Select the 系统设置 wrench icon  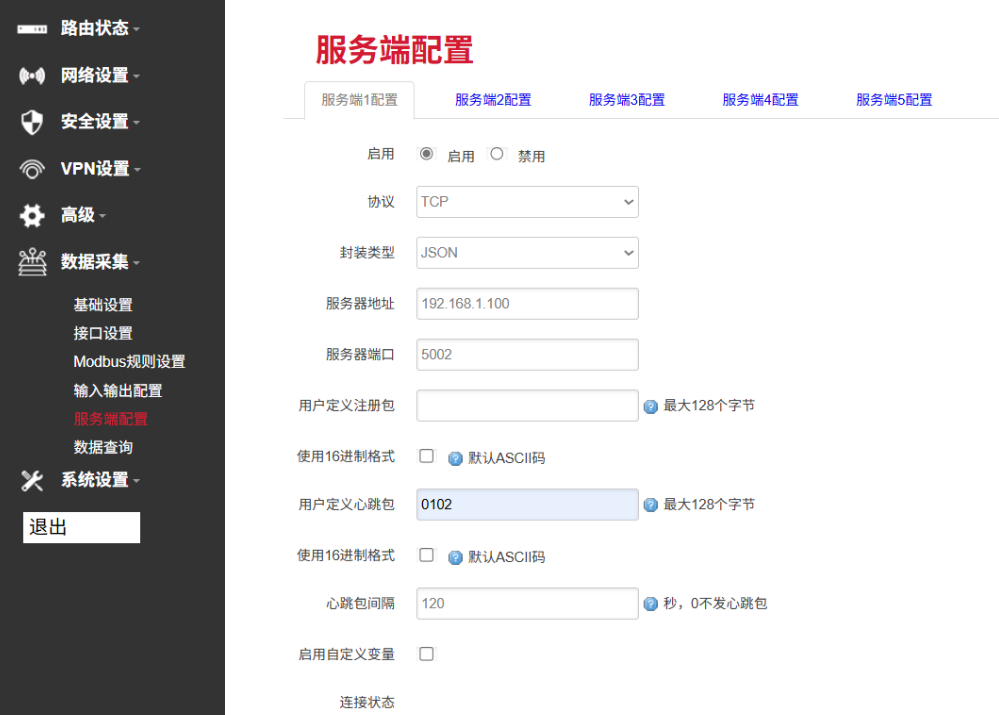tap(30, 480)
